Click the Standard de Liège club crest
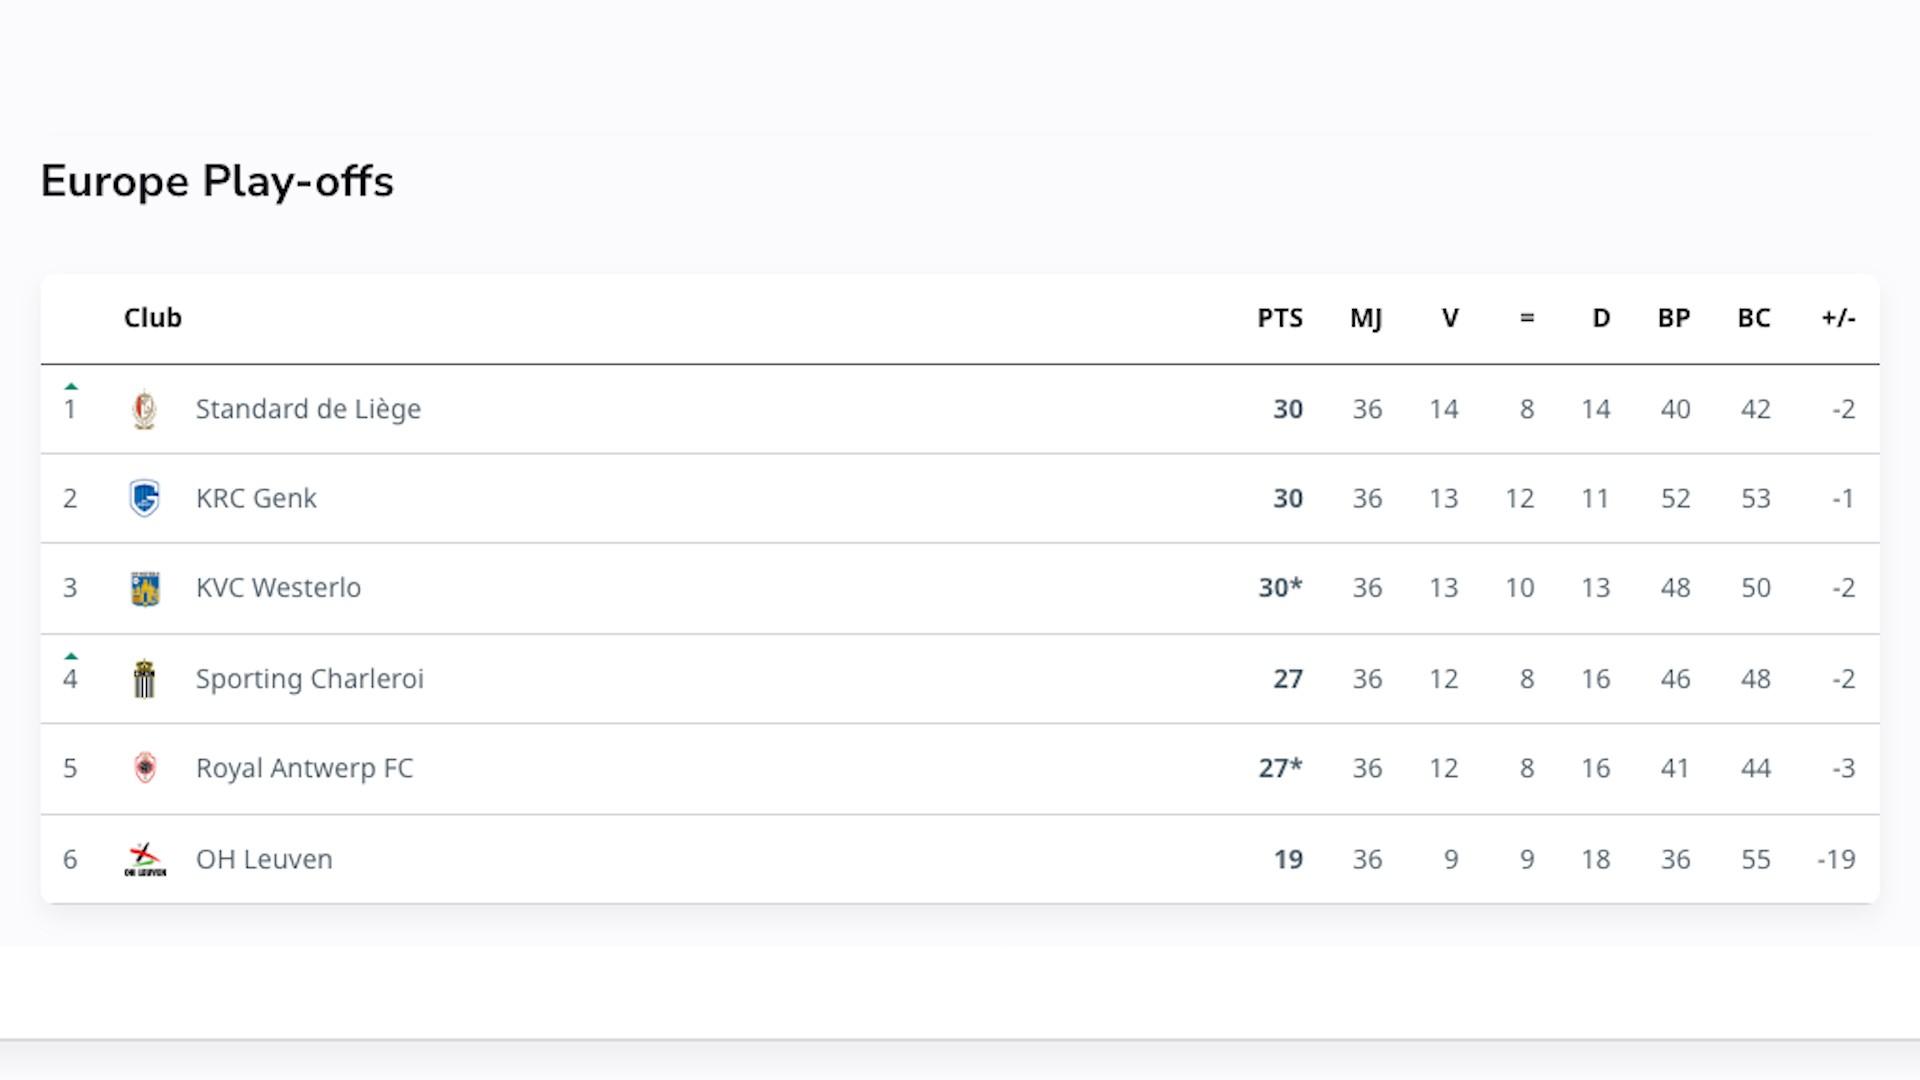Viewport: 1920px width, 1080px height. [145, 409]
